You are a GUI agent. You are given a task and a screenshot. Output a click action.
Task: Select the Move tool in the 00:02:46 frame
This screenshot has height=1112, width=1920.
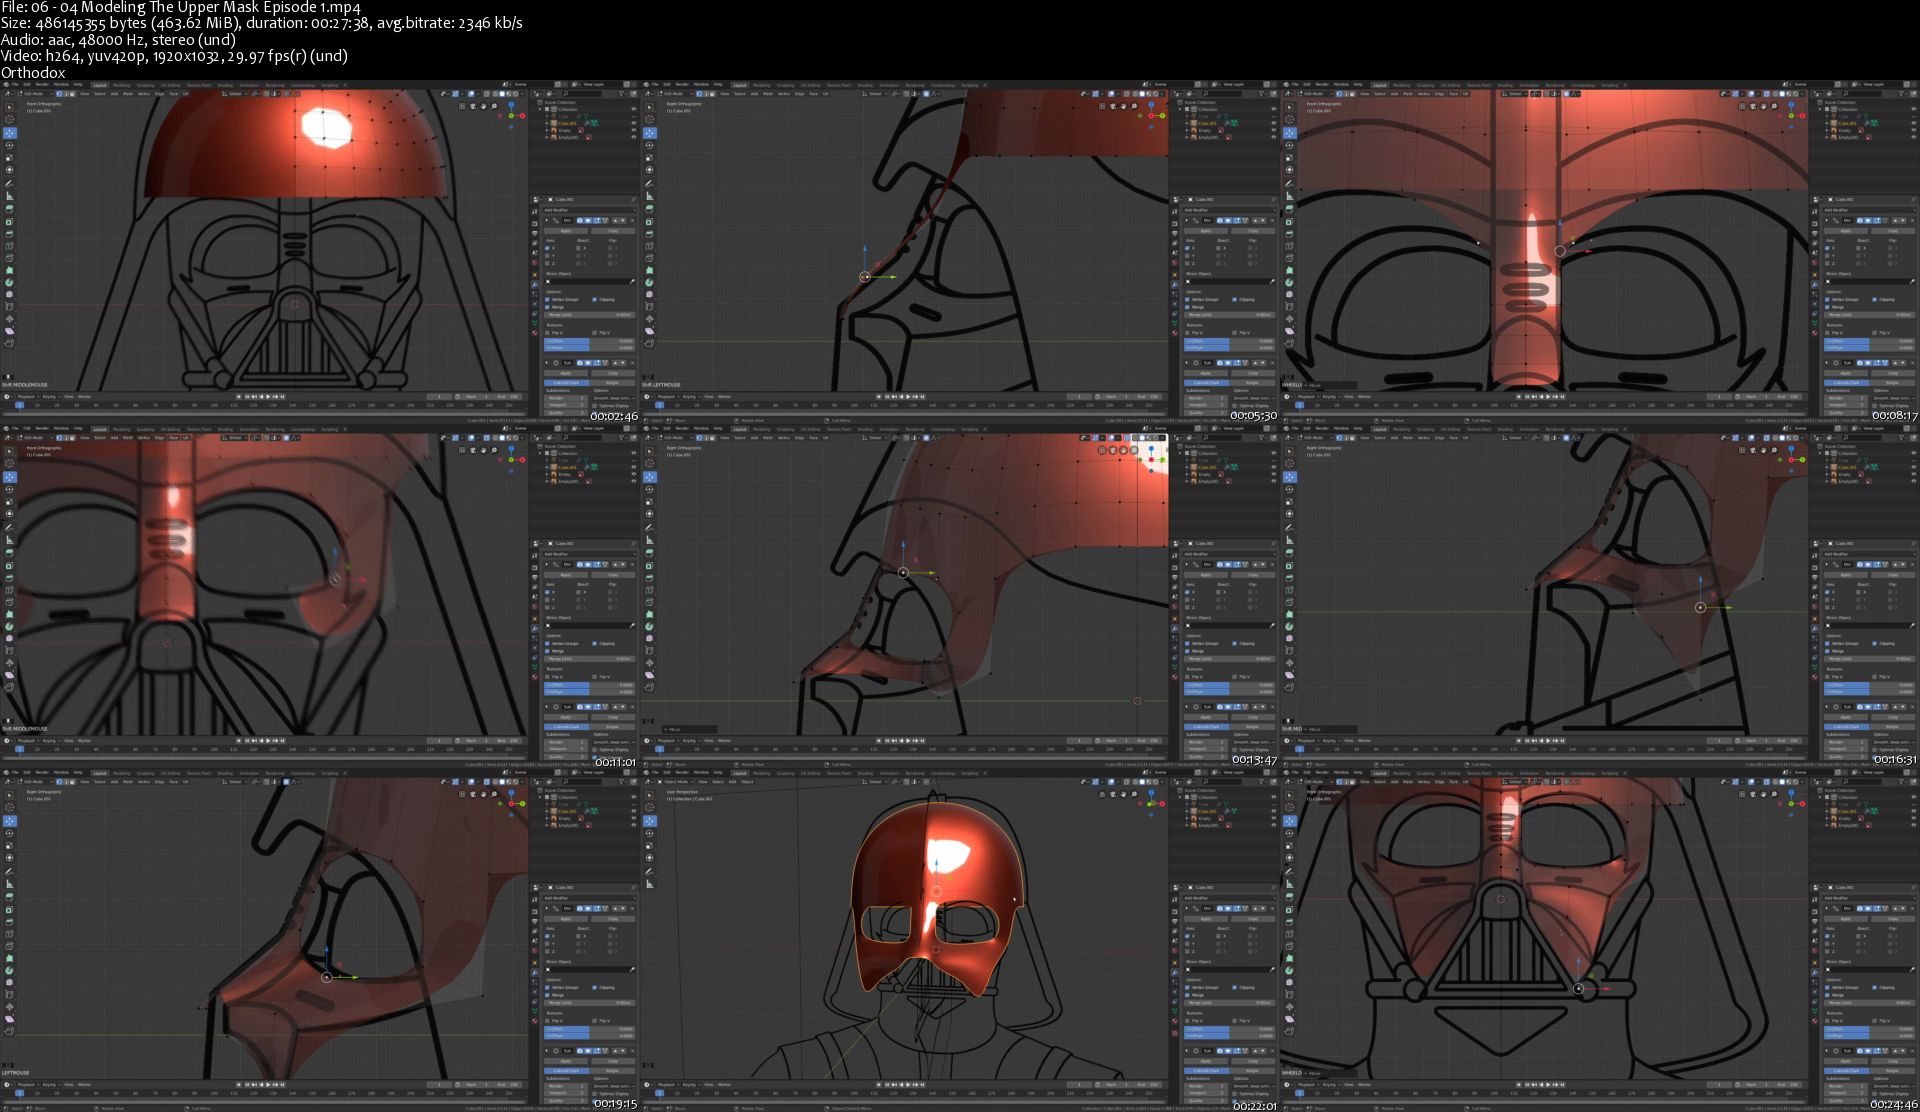point(10,133)
